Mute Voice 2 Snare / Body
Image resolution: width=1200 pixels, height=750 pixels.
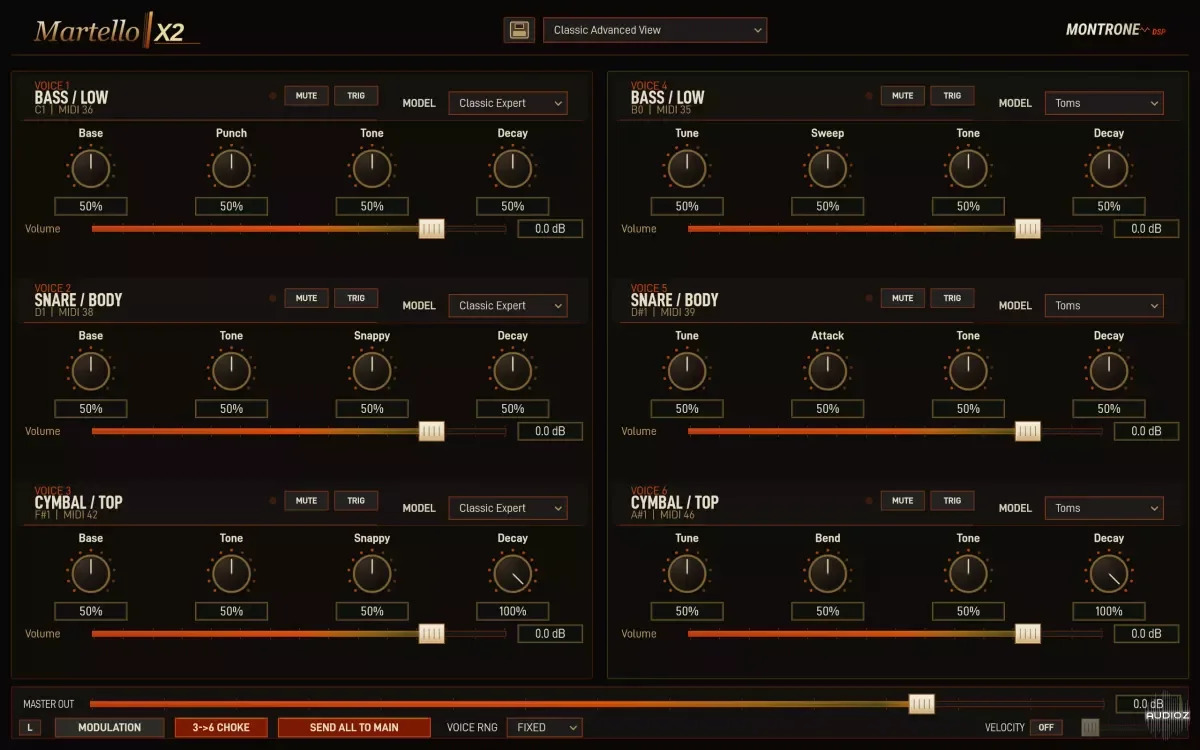[x=306, y=298]
